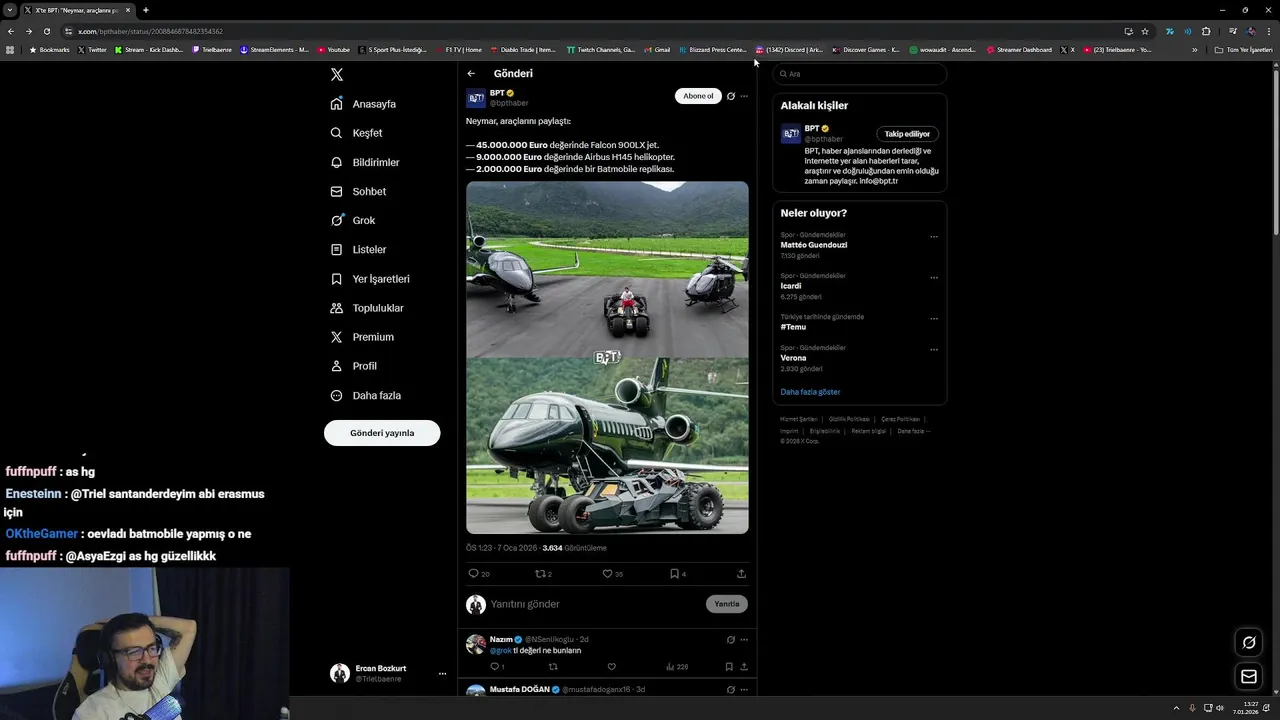Like the BPT post with 35 likes

(x=607, y=574)
